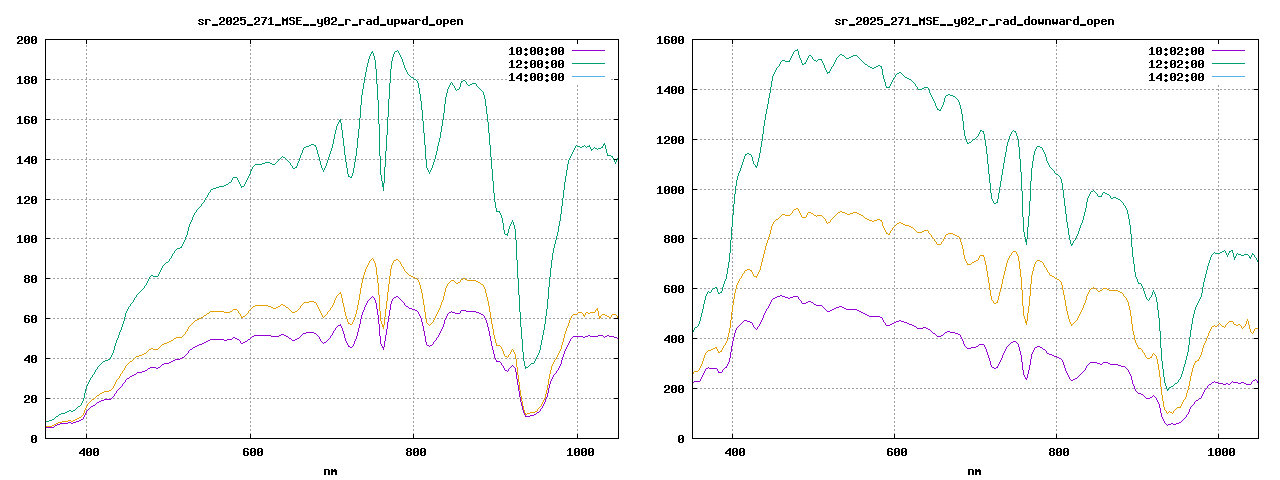Click orange line sample beside 12:00:00

click(588, 64)
